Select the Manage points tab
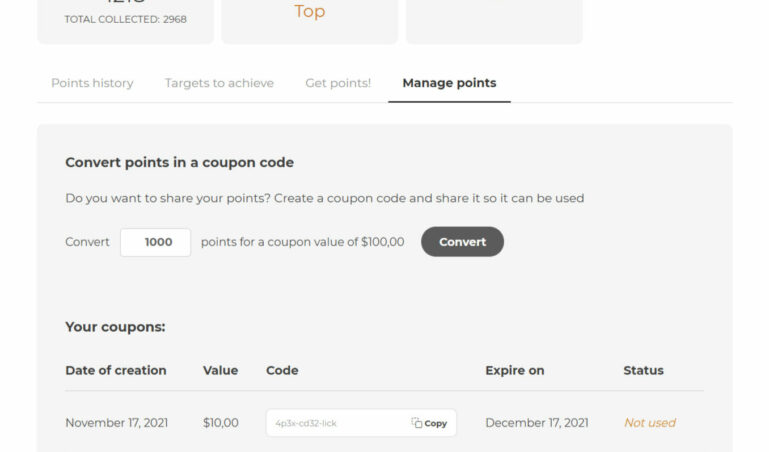 (449, 83)
